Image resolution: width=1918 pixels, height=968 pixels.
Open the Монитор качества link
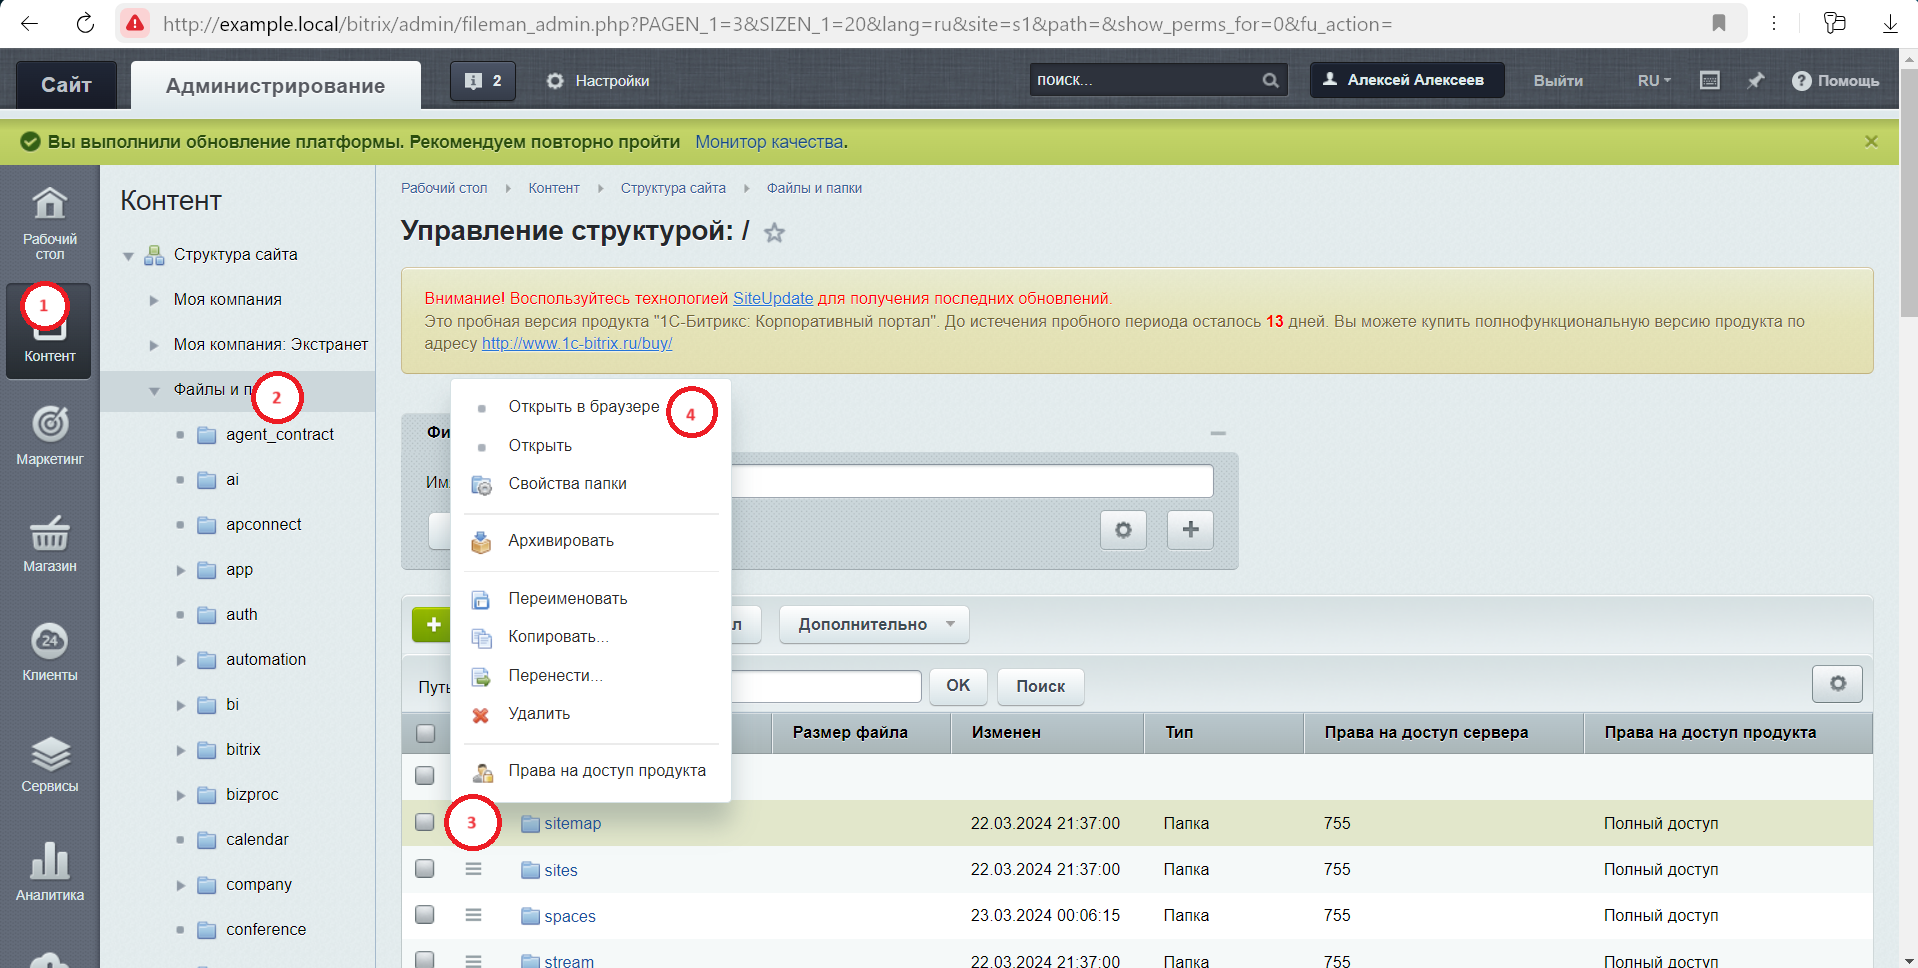click(769, 142)
